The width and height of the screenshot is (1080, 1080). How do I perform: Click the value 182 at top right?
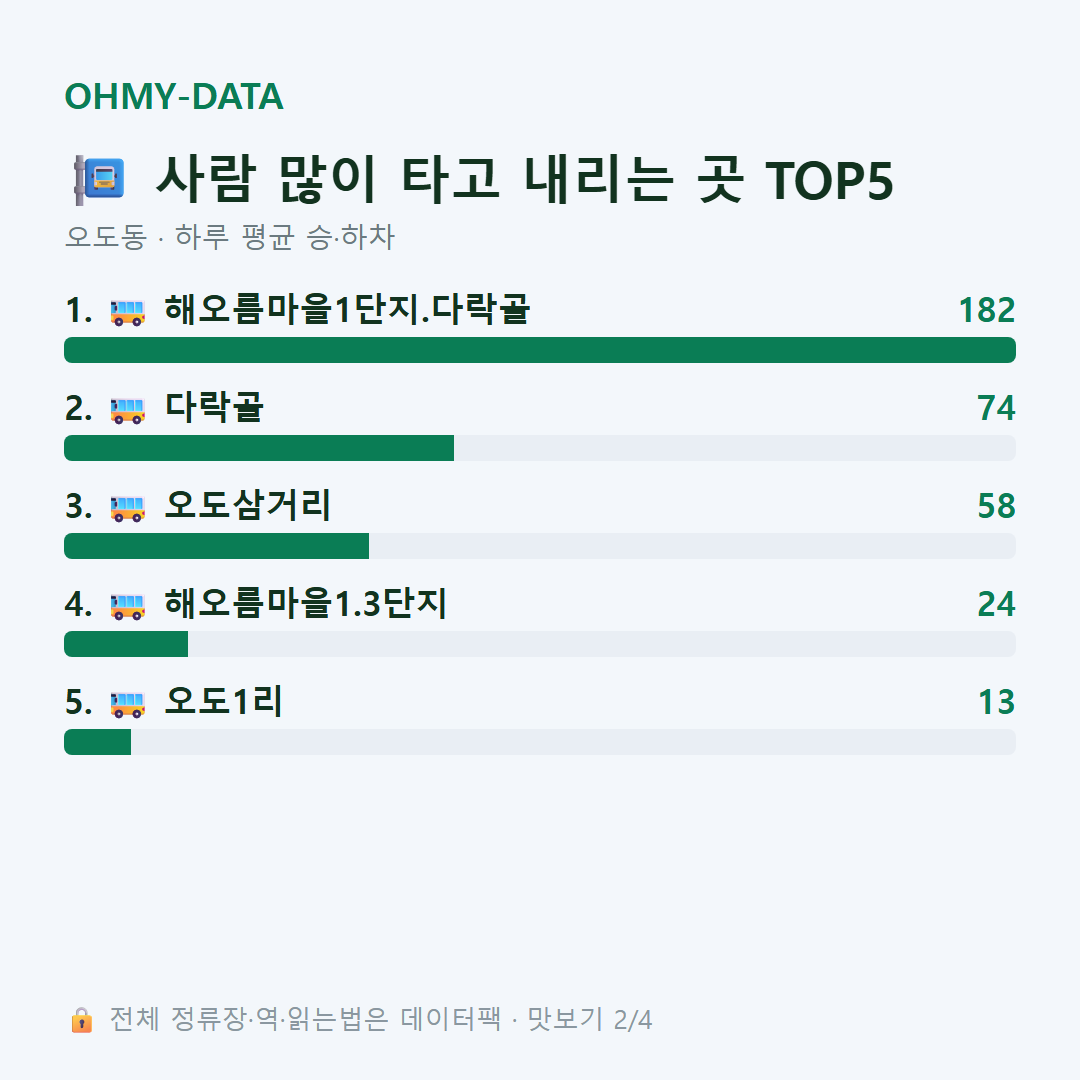coord(987,310)
